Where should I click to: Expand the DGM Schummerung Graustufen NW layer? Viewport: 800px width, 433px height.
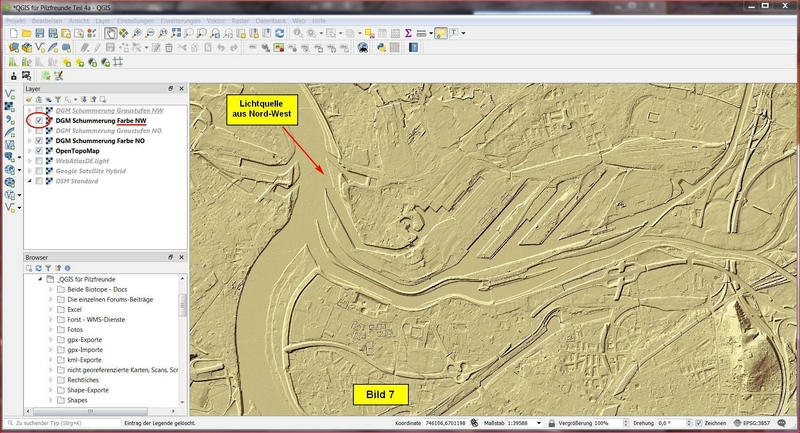click(x=29, y=110)
